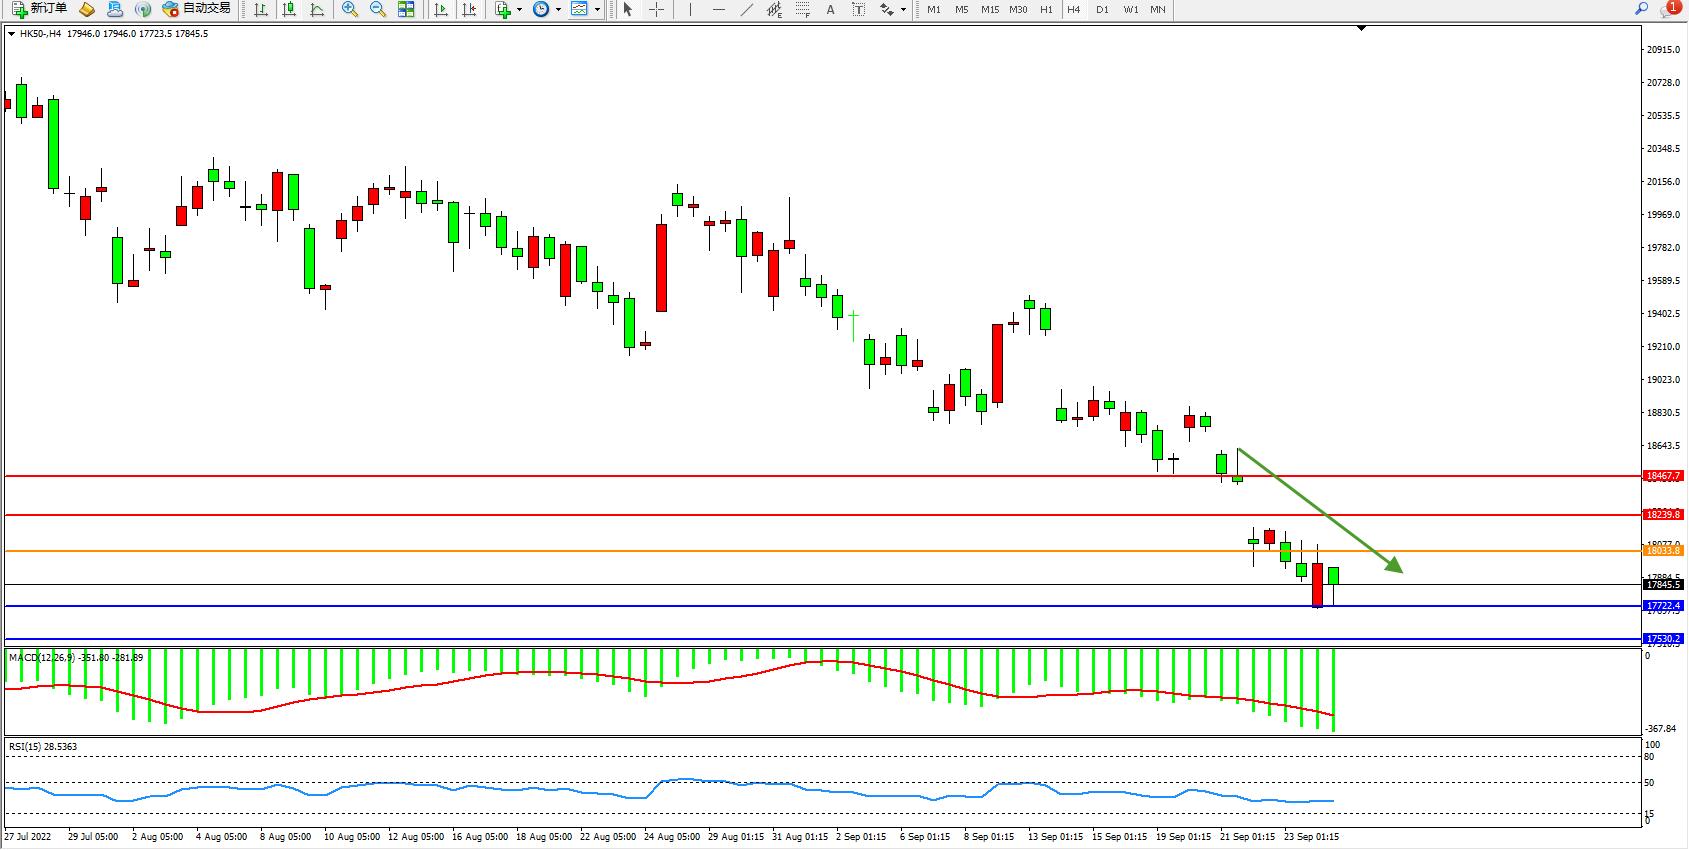This screenshot has height=850, width=1689.
Task: Switch chart to line chart mode
Action: [317, 9]
